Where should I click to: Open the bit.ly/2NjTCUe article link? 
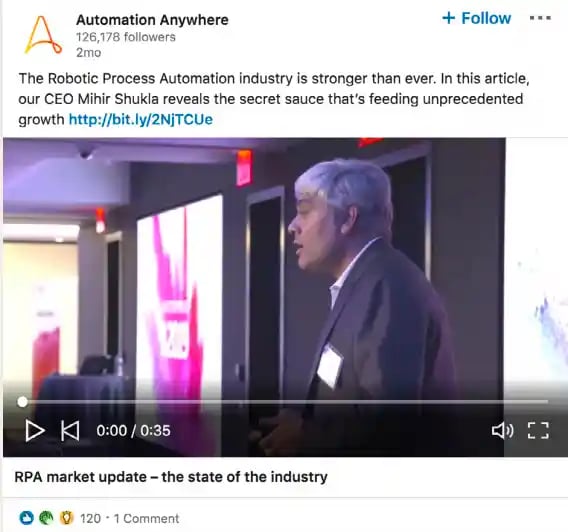141,119
